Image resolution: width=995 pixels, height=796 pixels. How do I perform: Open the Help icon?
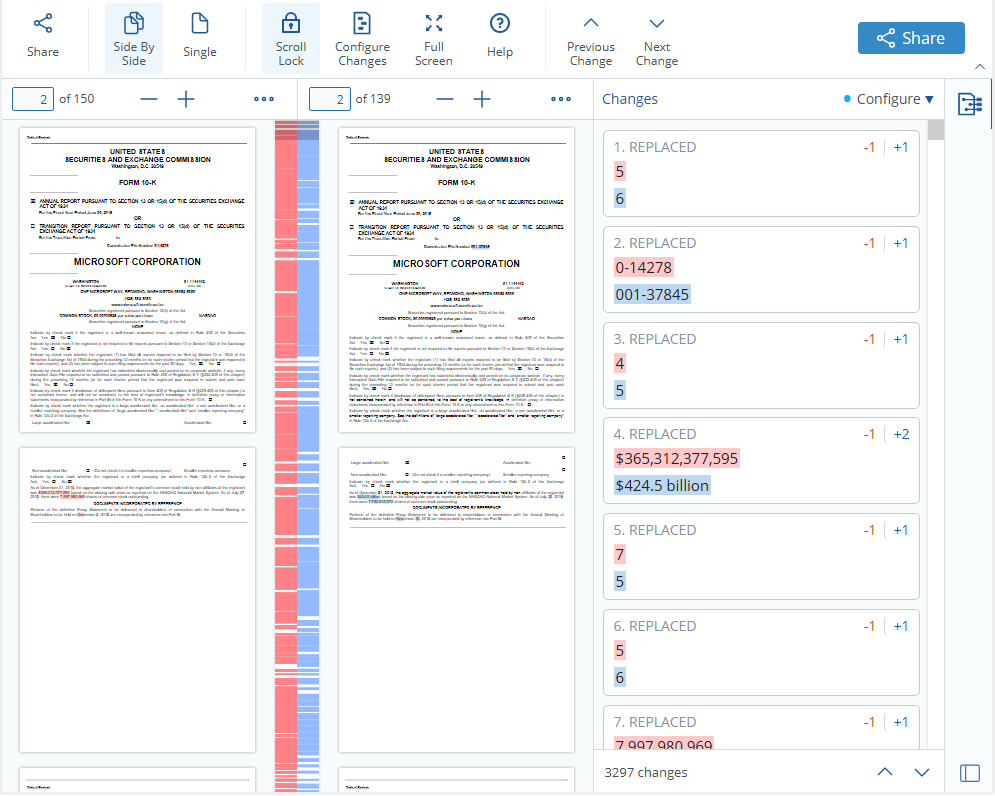[x=500, y=37]
